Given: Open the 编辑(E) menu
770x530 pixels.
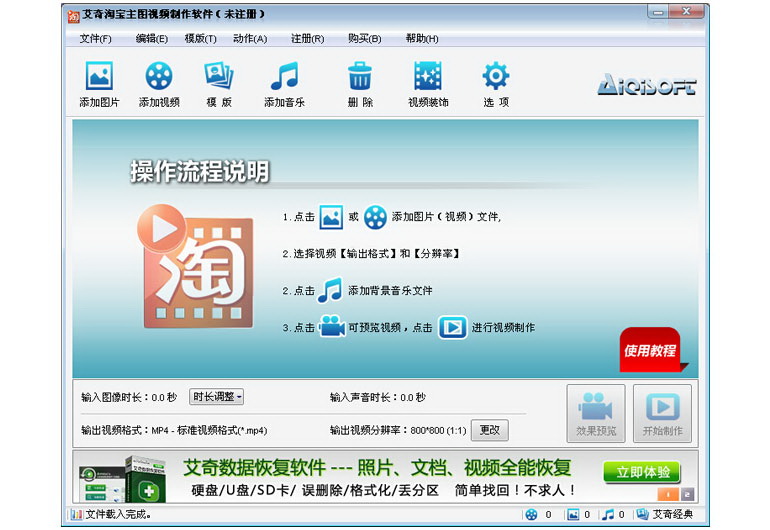Looking at the screenshot, I should tap(152, 38).
